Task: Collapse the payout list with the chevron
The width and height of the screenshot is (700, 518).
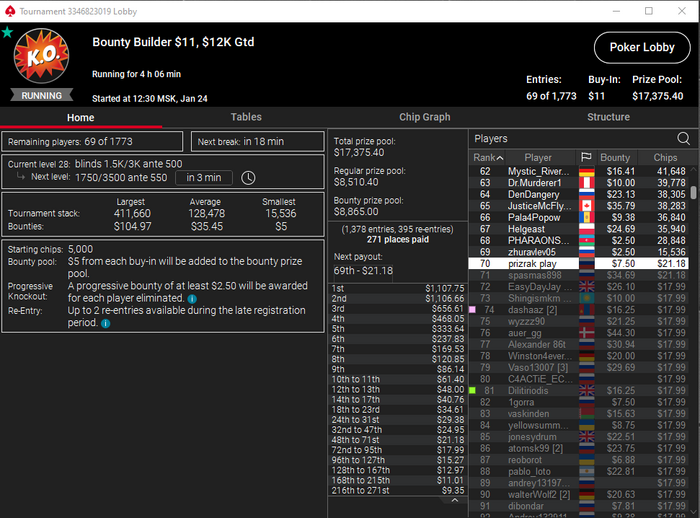Action: point(454,501)
